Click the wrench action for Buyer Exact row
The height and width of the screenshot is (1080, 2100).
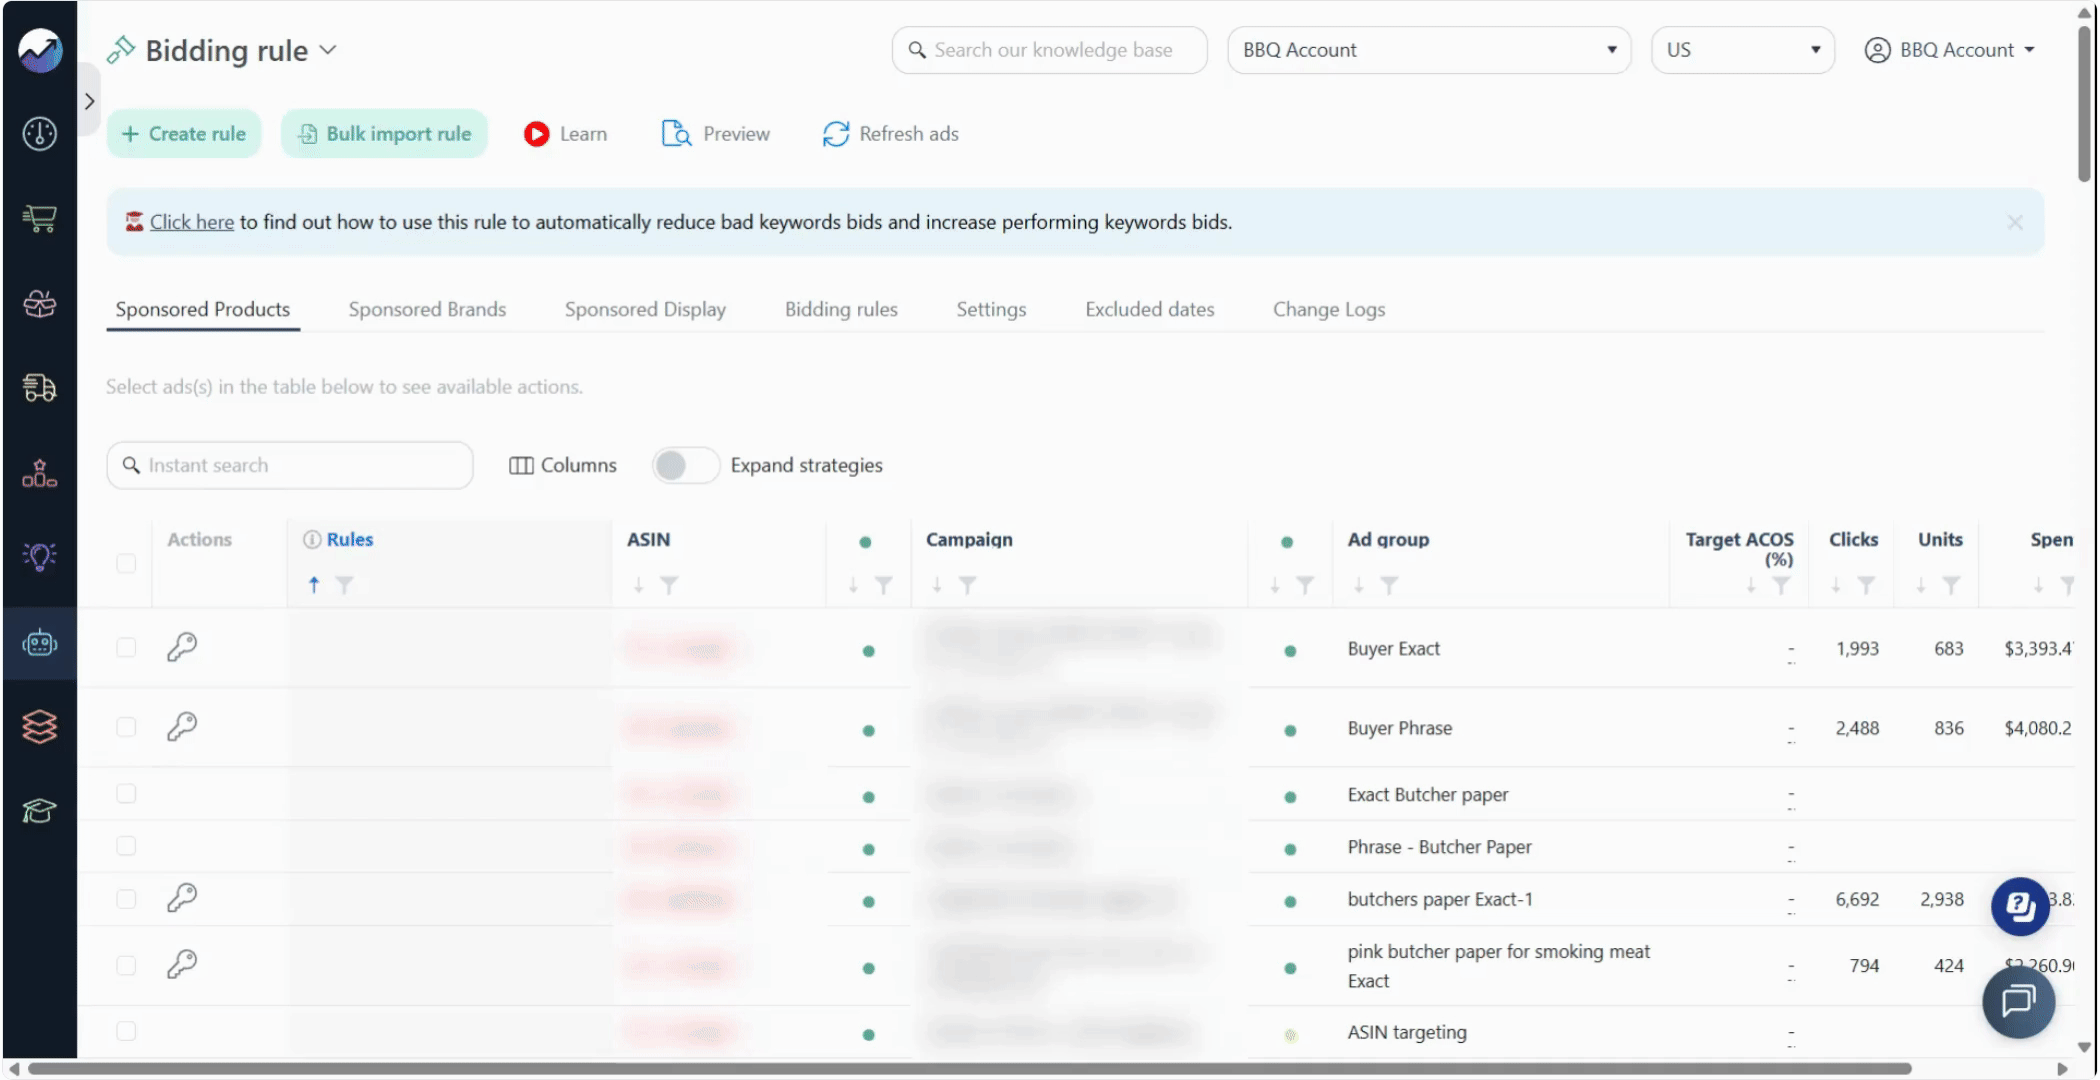point(182,647)
